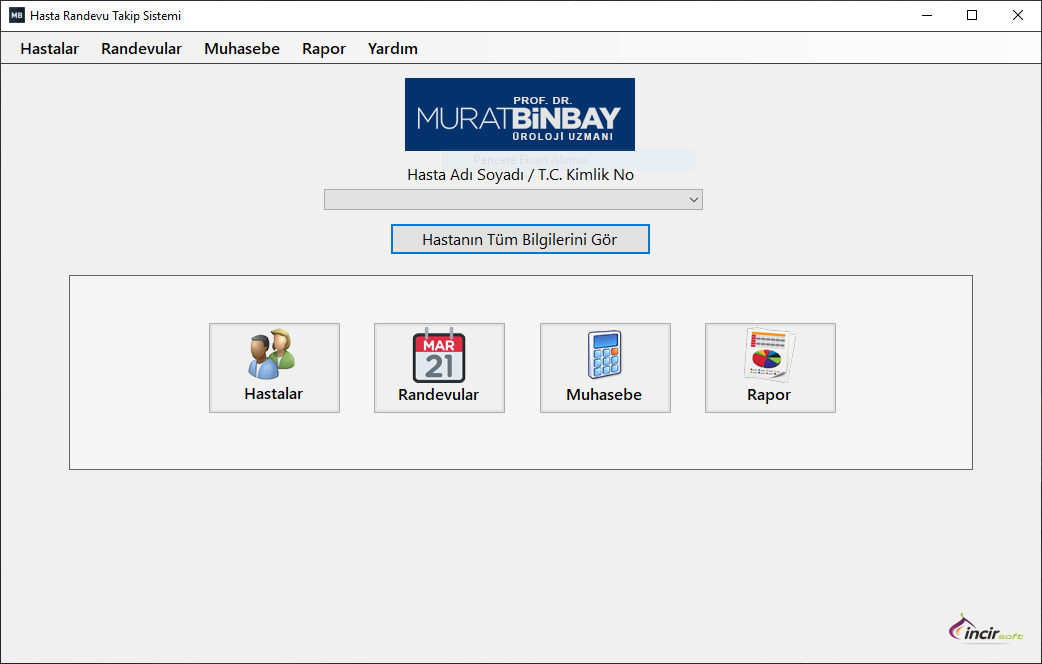
Task: Open the Muhasebe menu in menu bar
Action: [242, 49]
